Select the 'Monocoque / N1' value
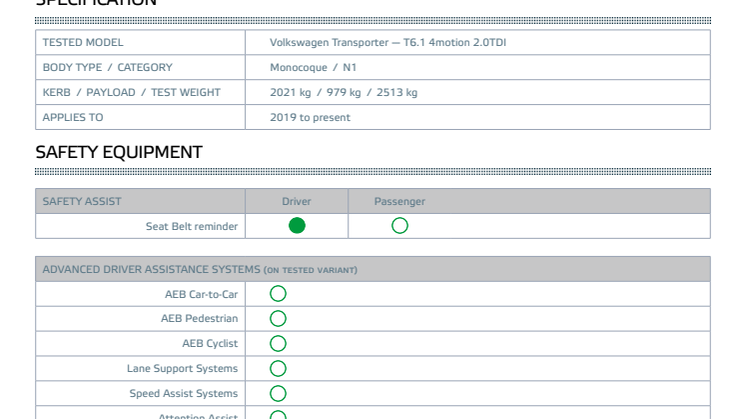The image size is (746, 419). pyautogui.click(x=313, y=68)
